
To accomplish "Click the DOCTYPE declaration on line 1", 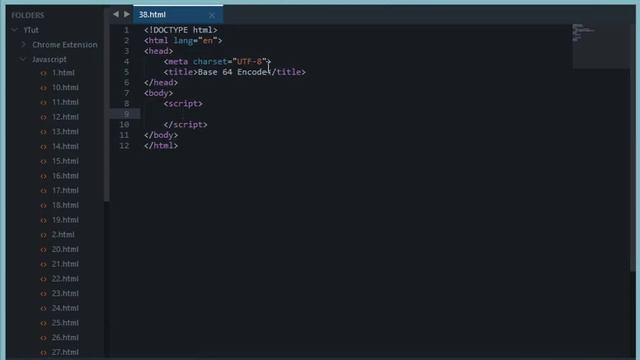I will click(x=181, y=30).
